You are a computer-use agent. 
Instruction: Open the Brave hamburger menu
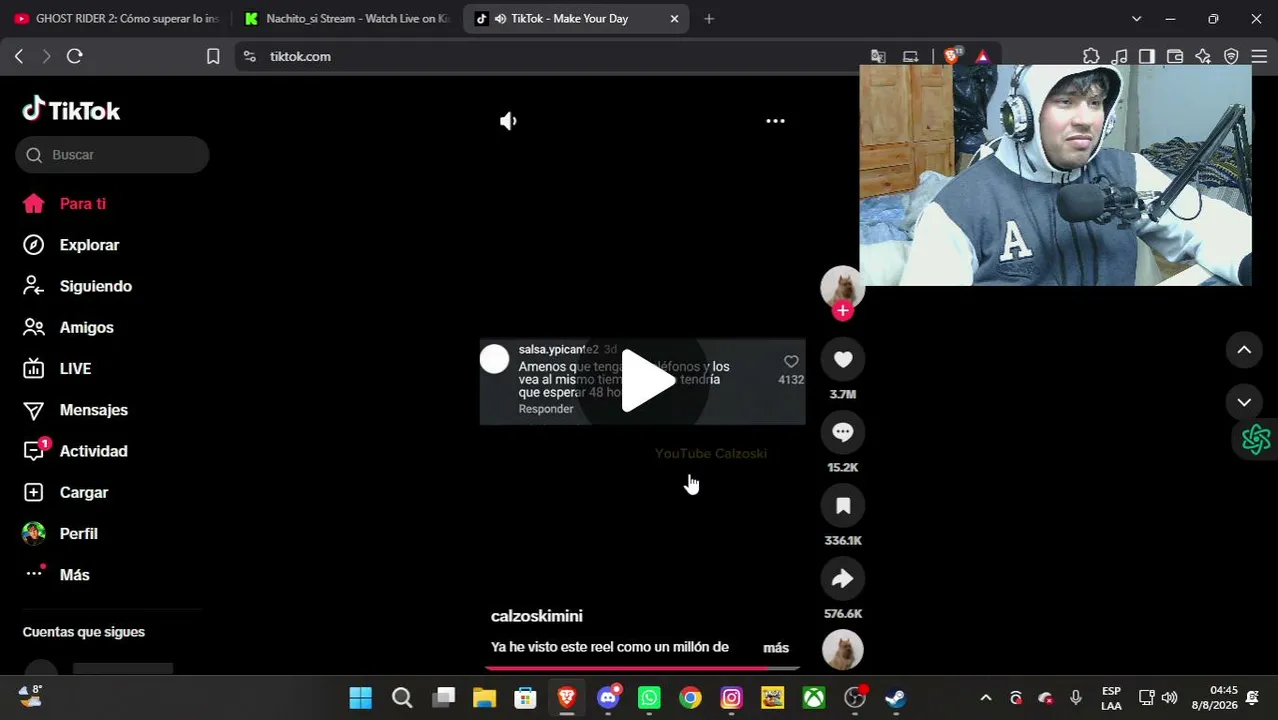point(1259,57)
